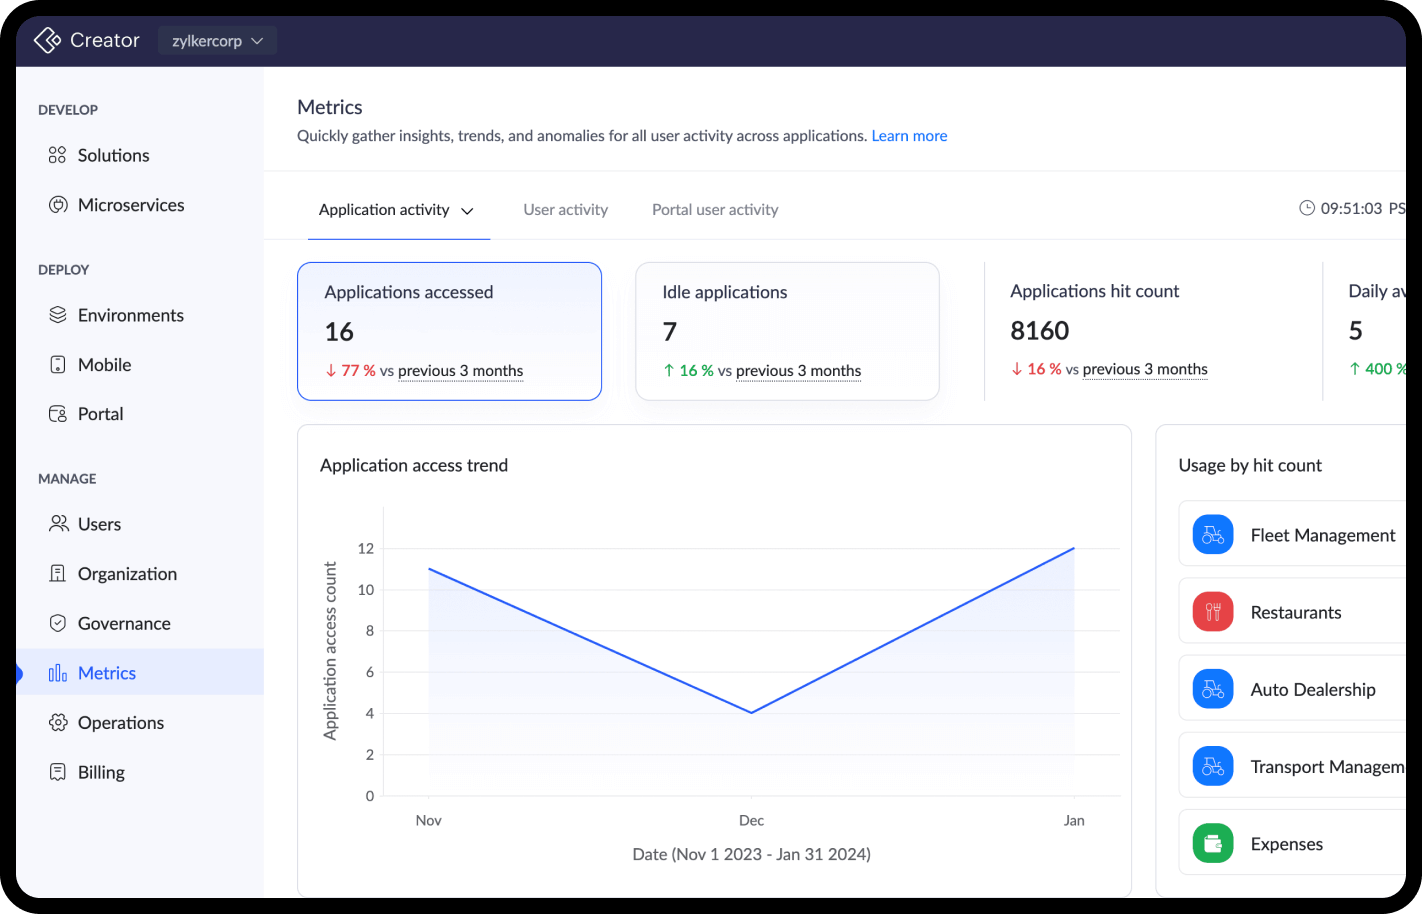The height and width of the screenshot is (914, 1422).
Task: Click the Mobile device icon
Action: (58, 365)
